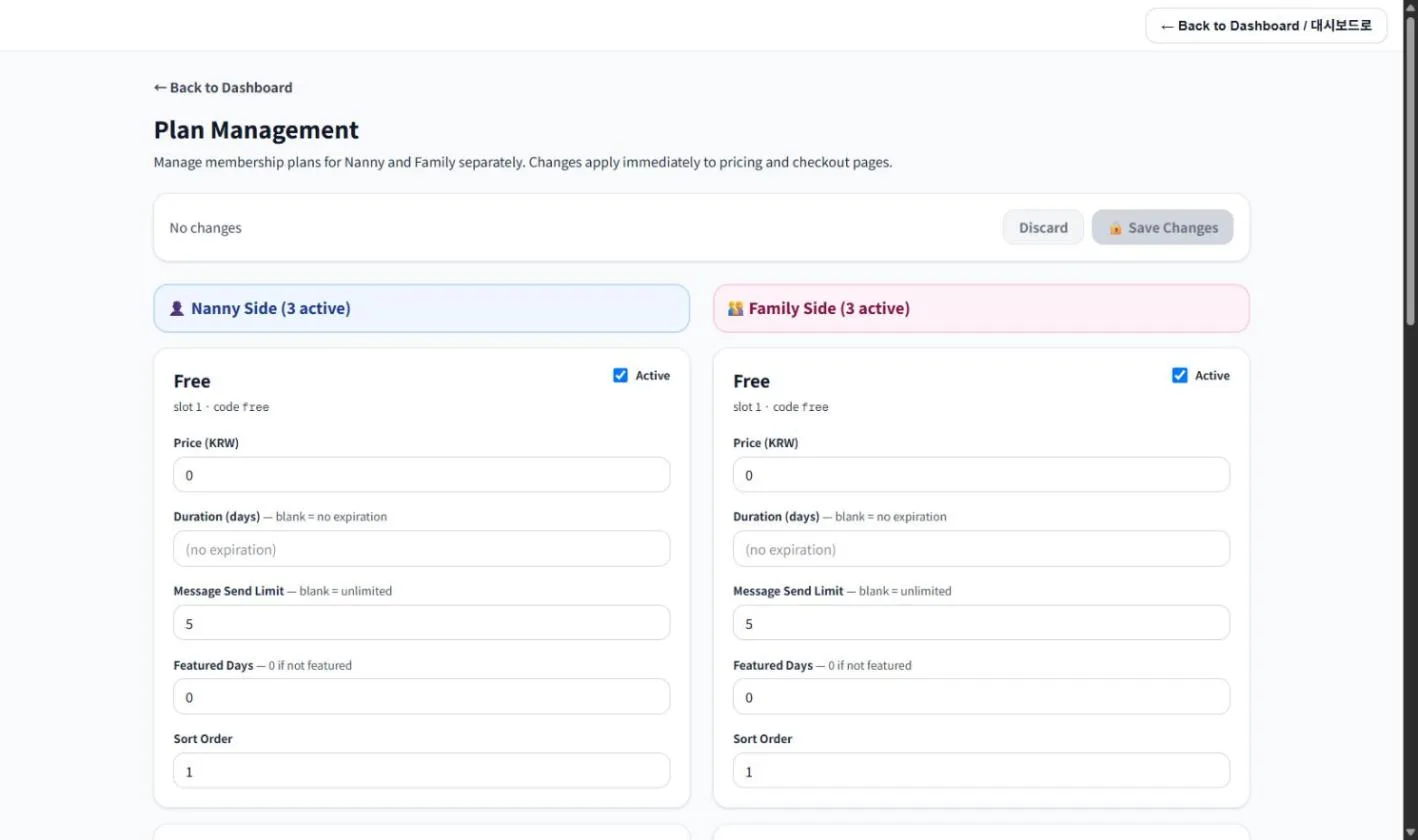The width and height of the screenshot is (1418, 840).
Task: Select the Family Free Featured Days field
Action: click(x=981, y=697)
